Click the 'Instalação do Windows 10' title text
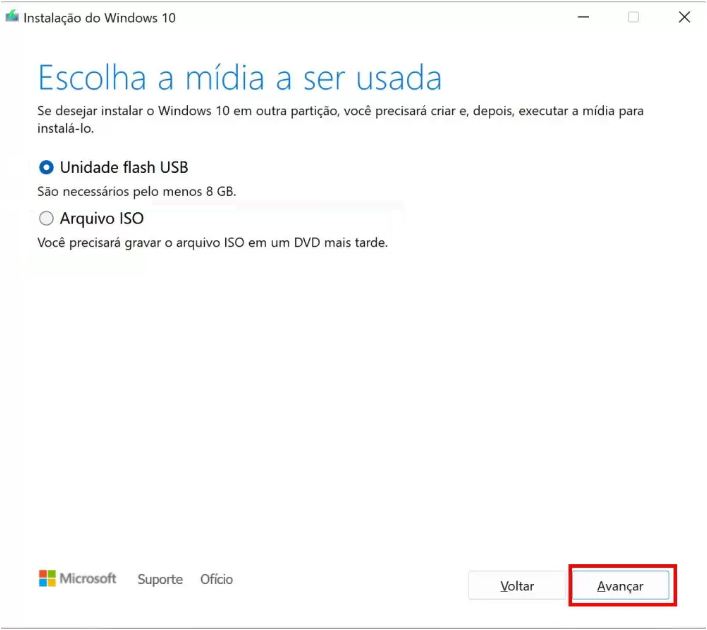707x630 pixels. pos(99,18)
